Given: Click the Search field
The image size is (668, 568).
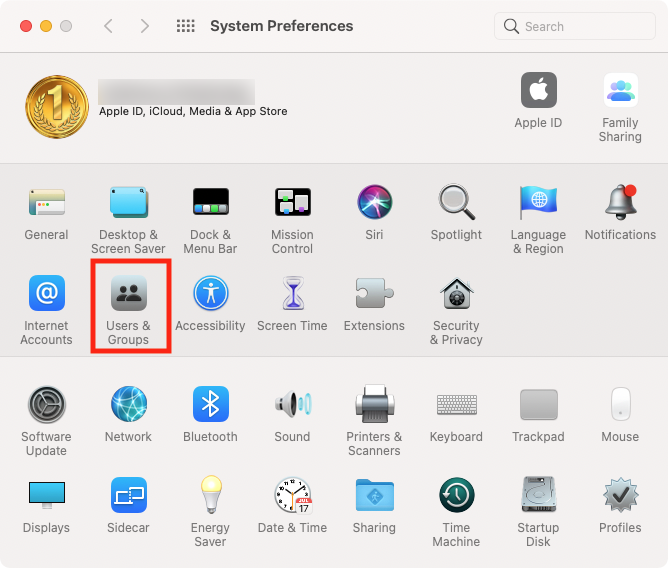Looking at the screenshot, I should point(575,26).
